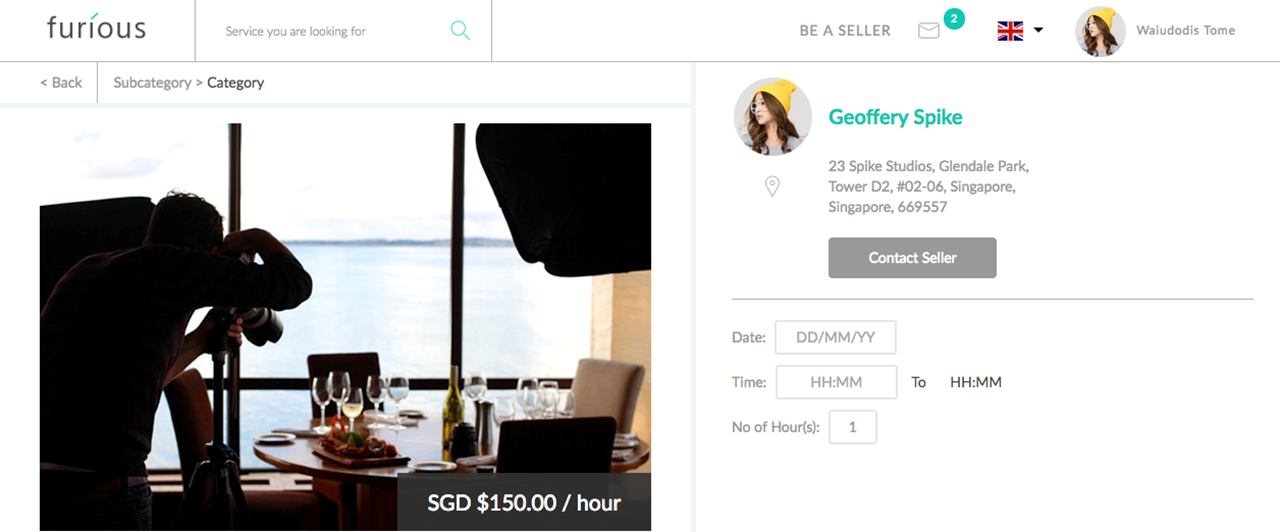Open the messages envelope icon
The image size is (1280, 532).
tap(929, 31)
